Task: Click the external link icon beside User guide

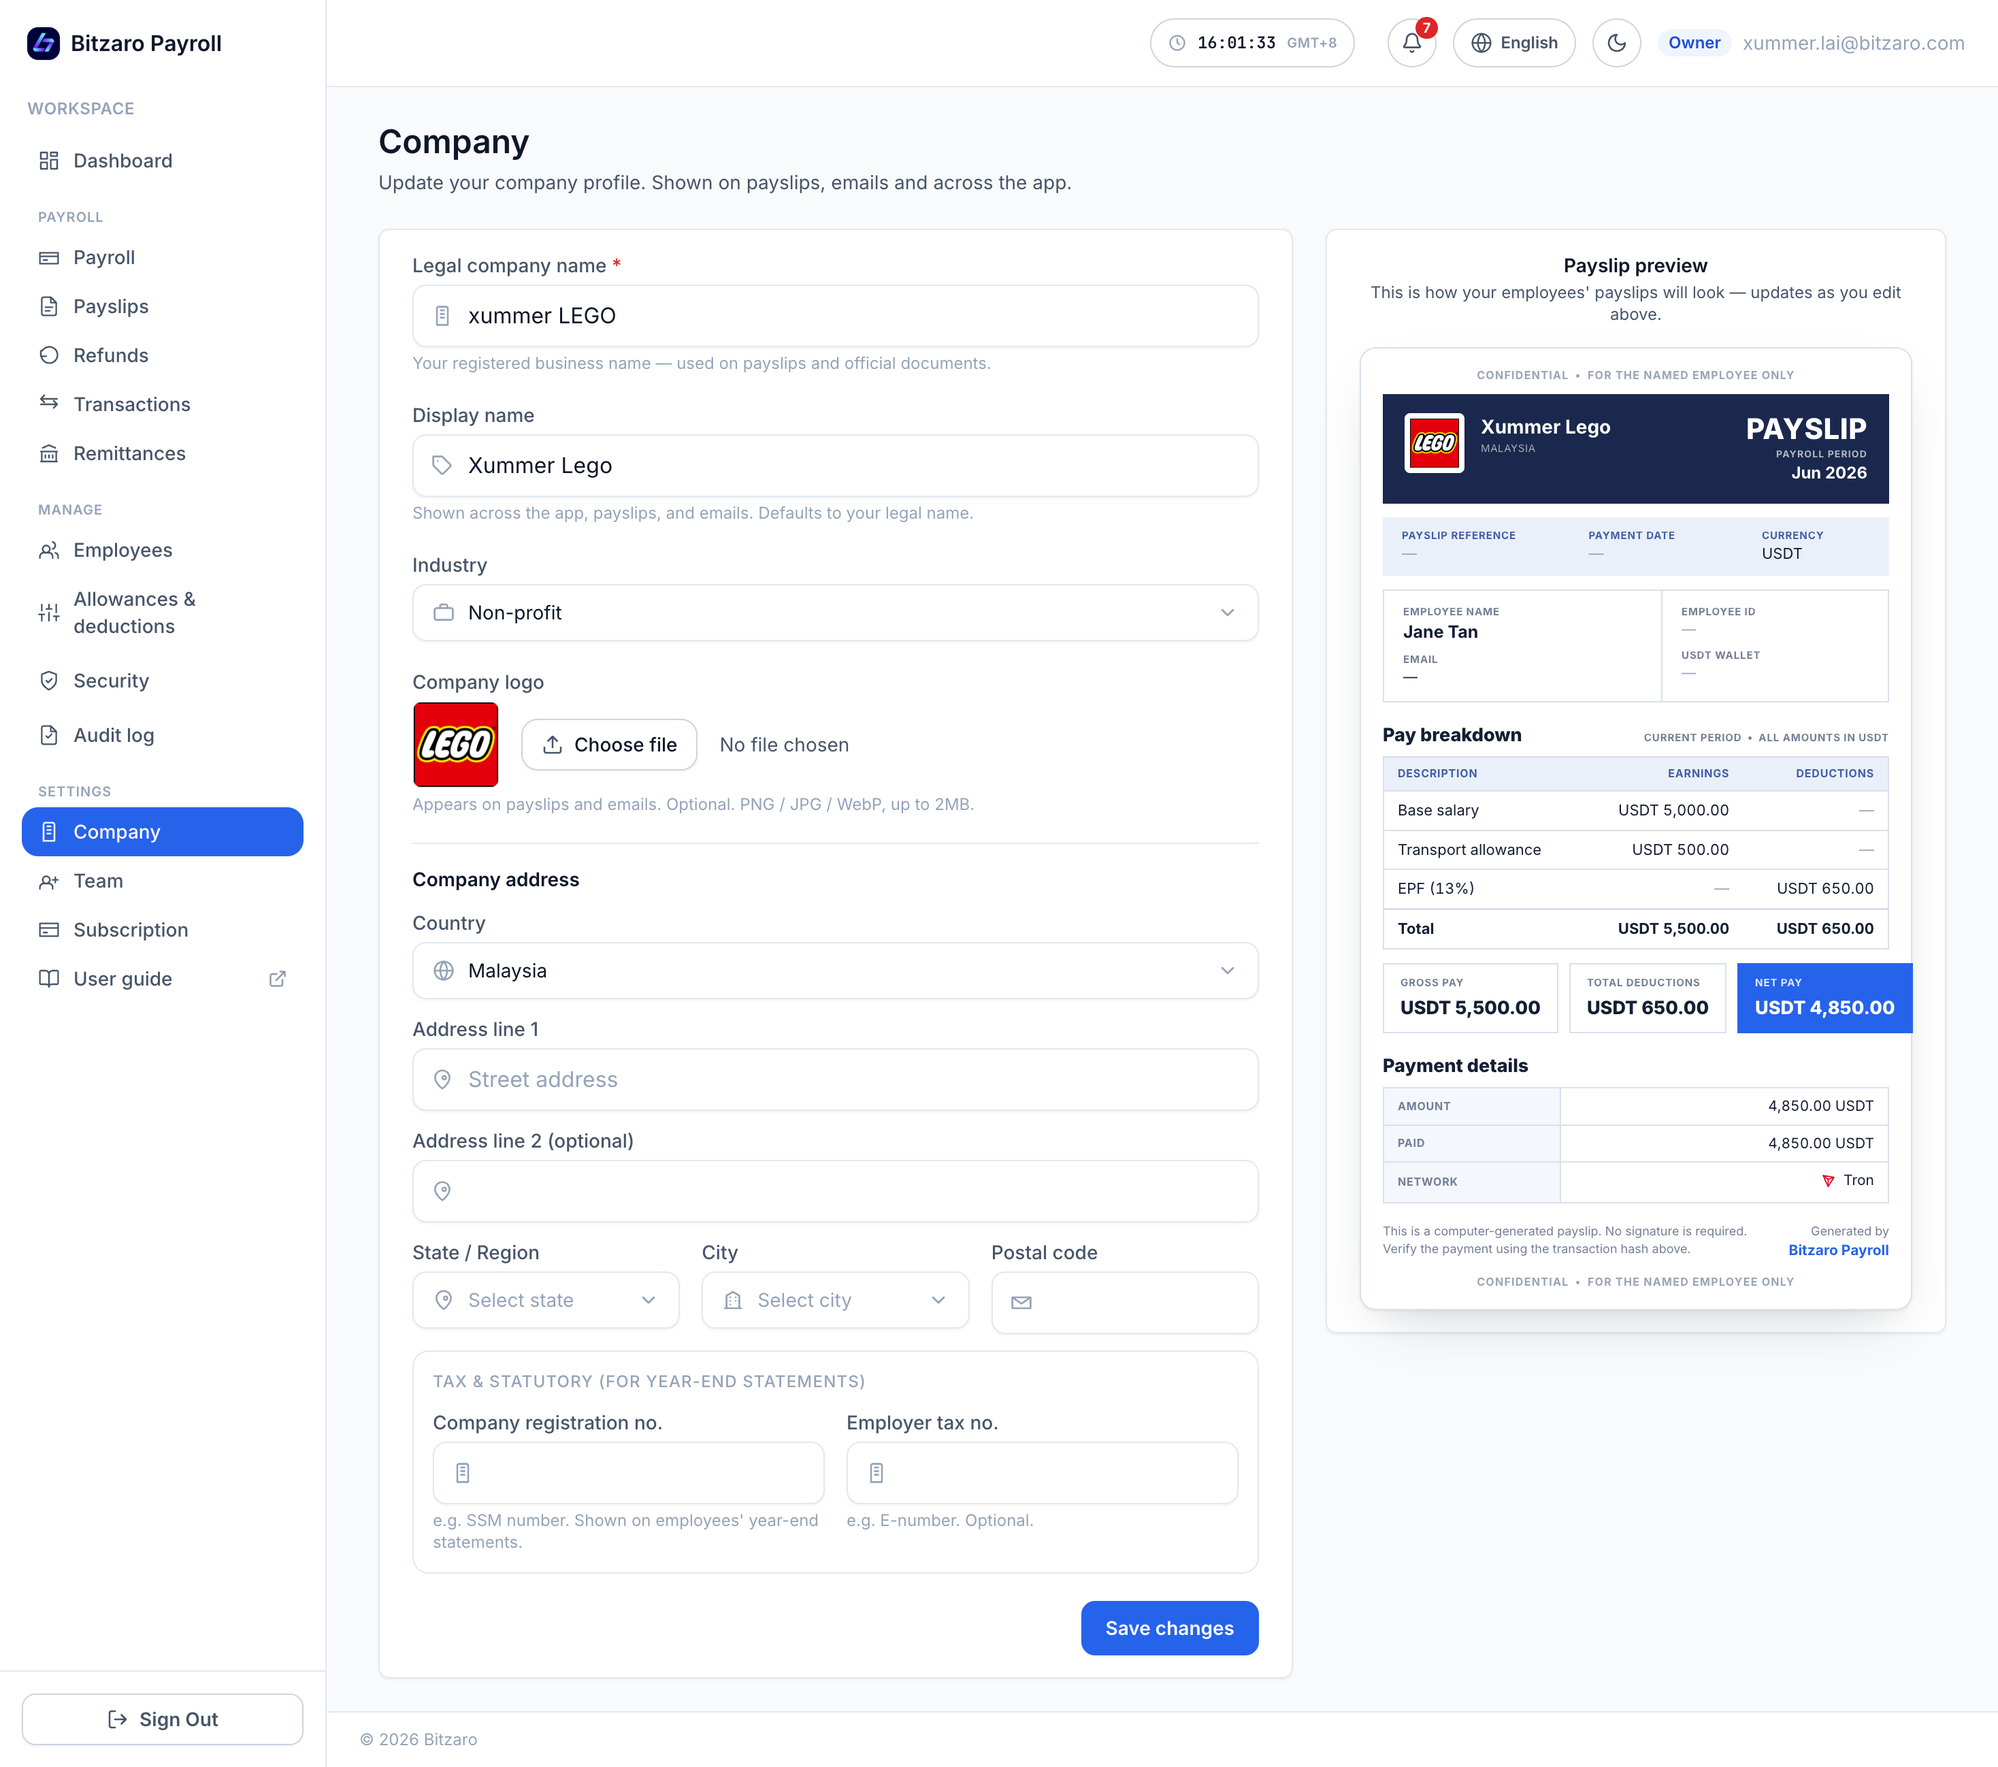Action: point(278,979)
